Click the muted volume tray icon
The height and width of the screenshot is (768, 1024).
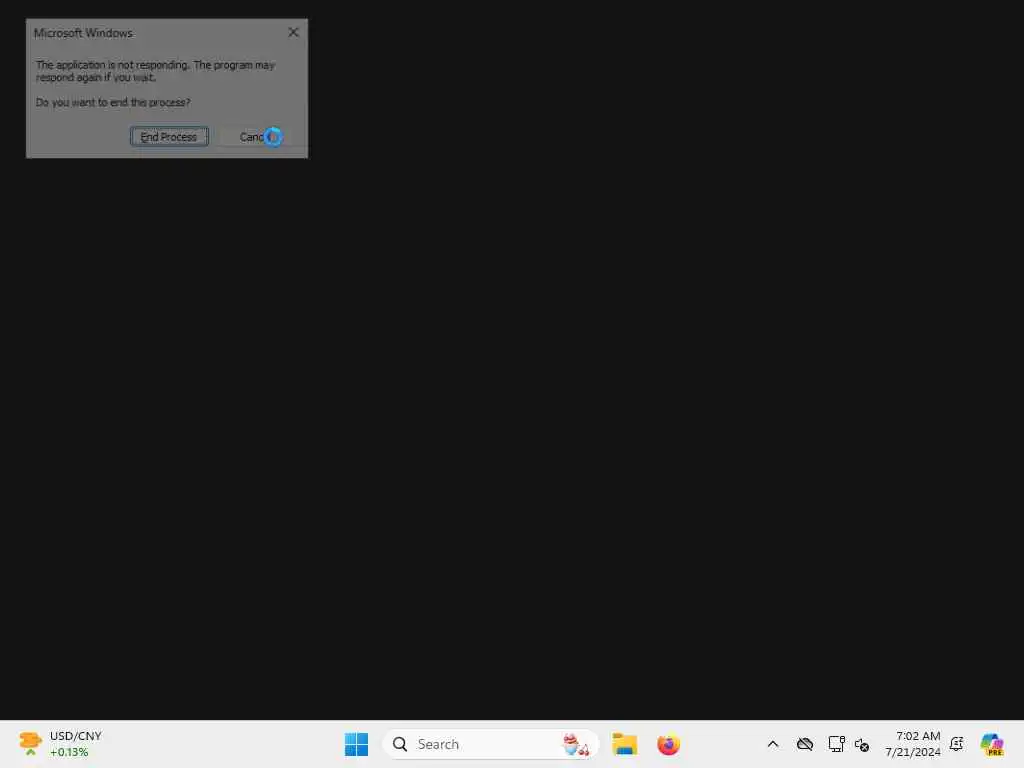click(x=862, y=744)
